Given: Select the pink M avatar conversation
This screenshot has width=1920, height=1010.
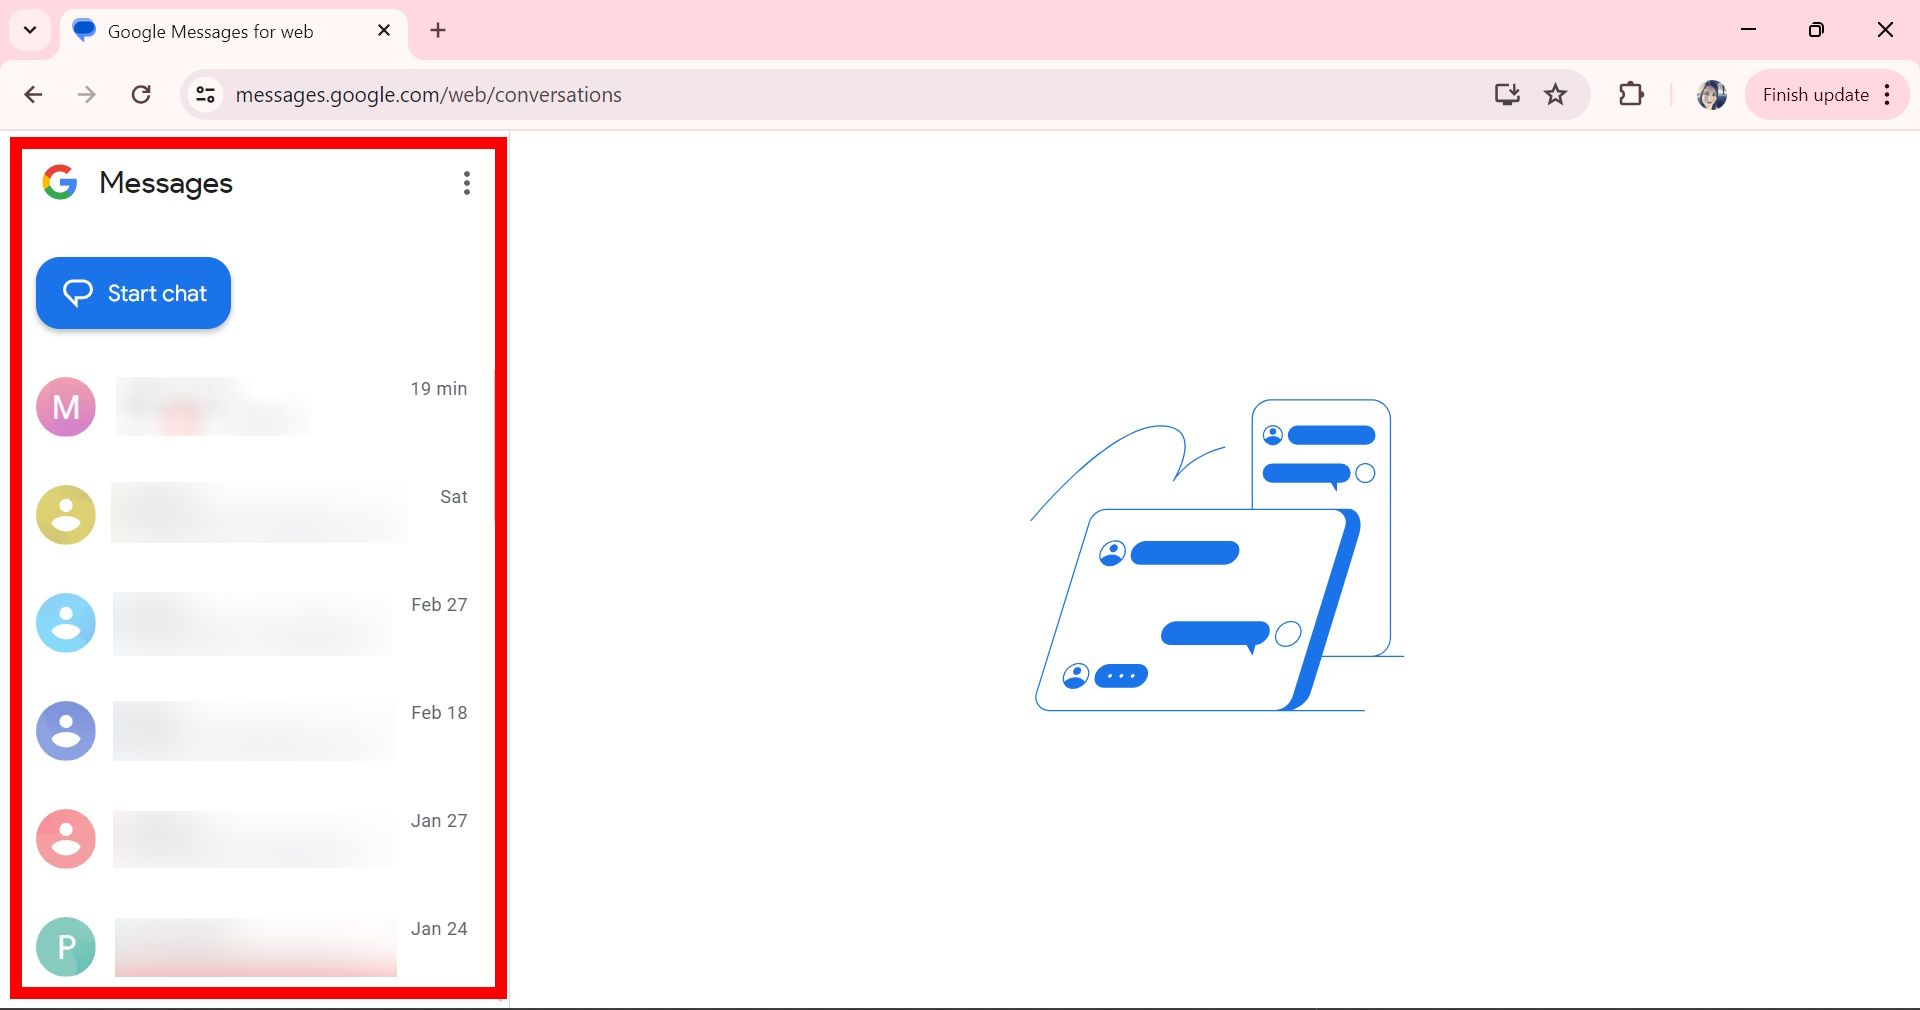Looking at the screenshot, I should [x=65, y=407].
